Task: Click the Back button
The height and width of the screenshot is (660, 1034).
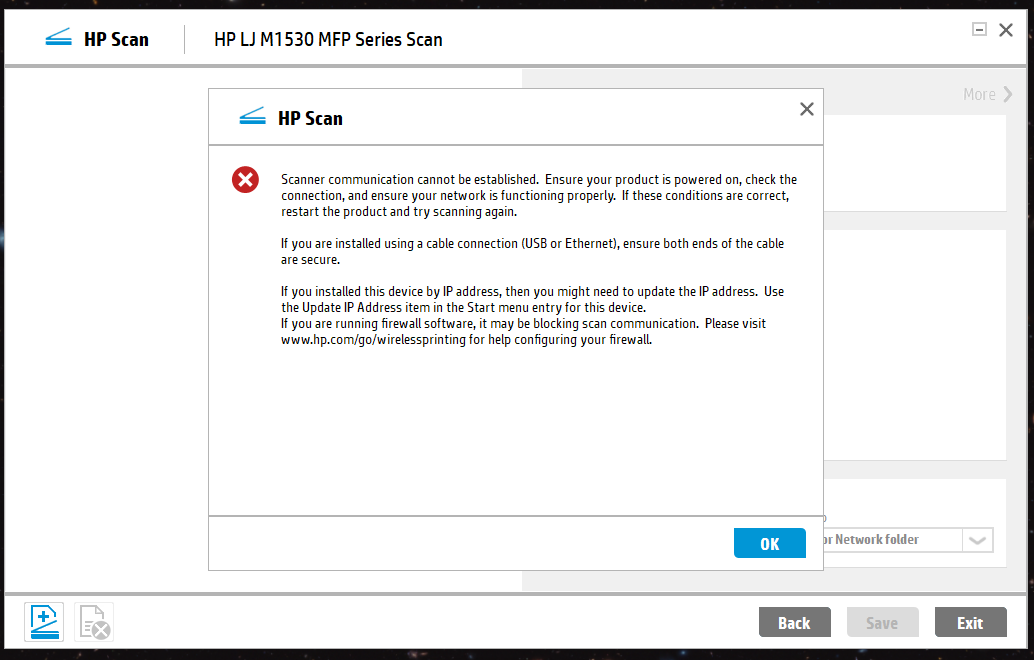Action: (x=794, y=622)
